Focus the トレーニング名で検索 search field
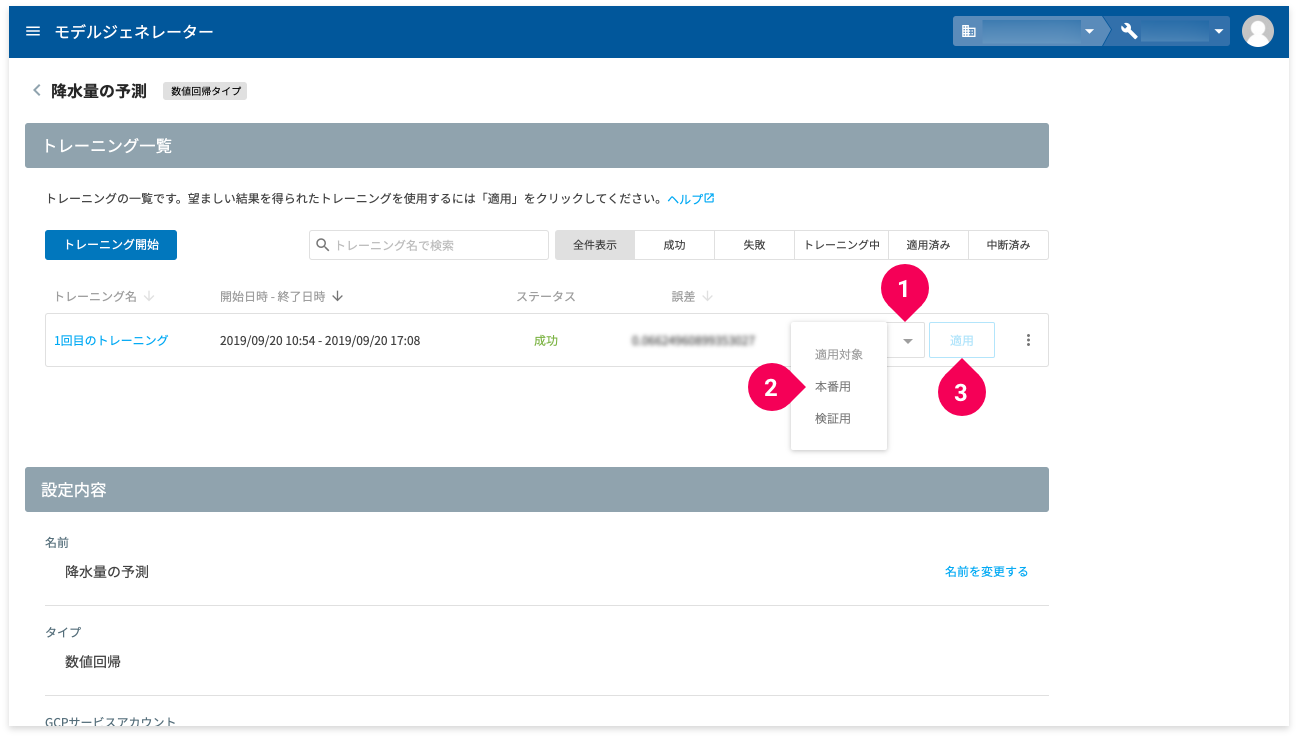This screenshot has width=1298, height=738. [429, 245]
